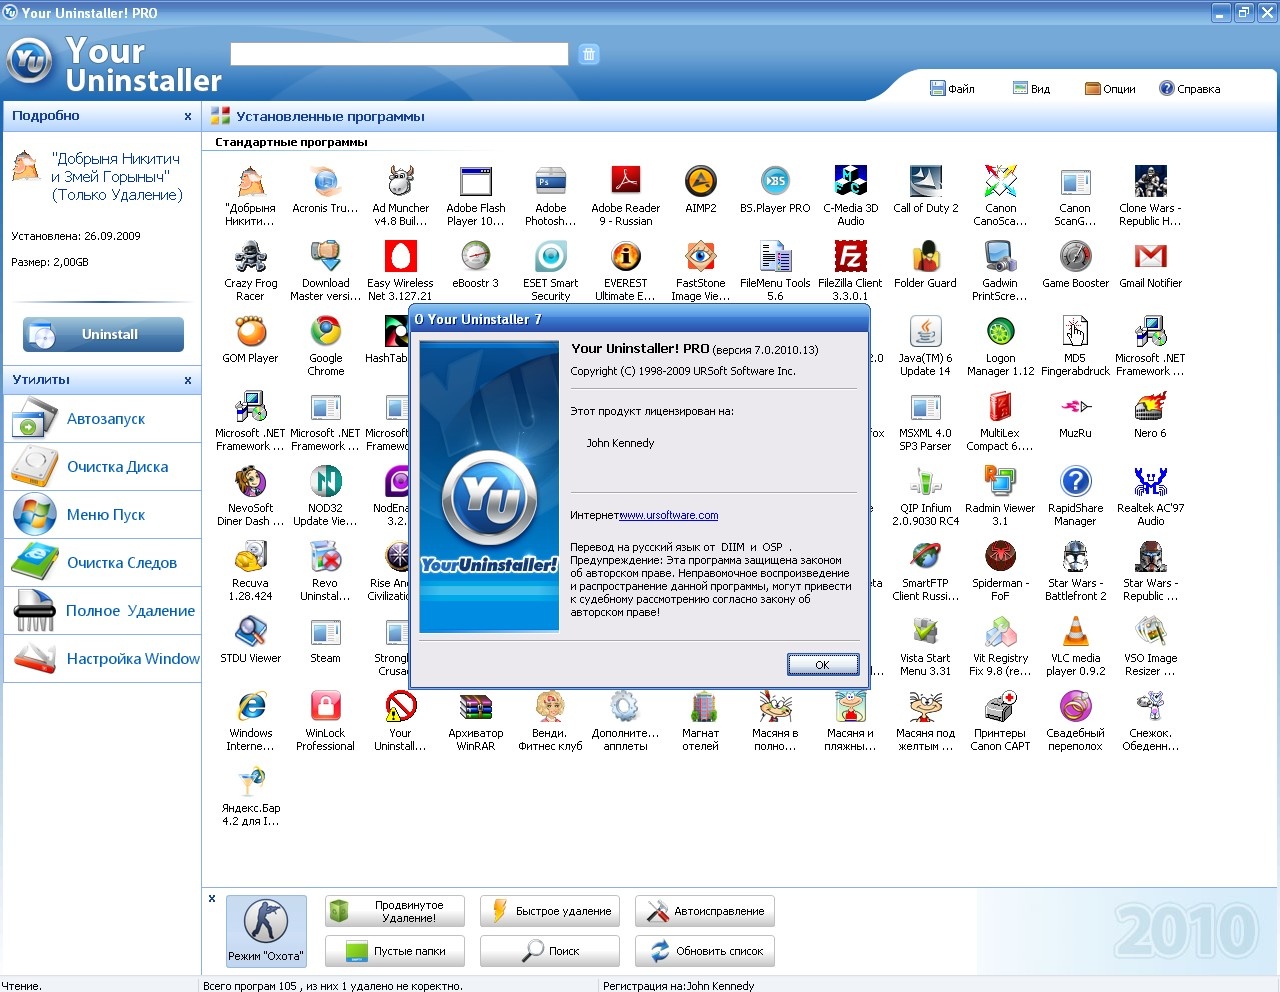Open the www.ursoftware.com link
Viewport: 1280px width, 992px height.
669,516
